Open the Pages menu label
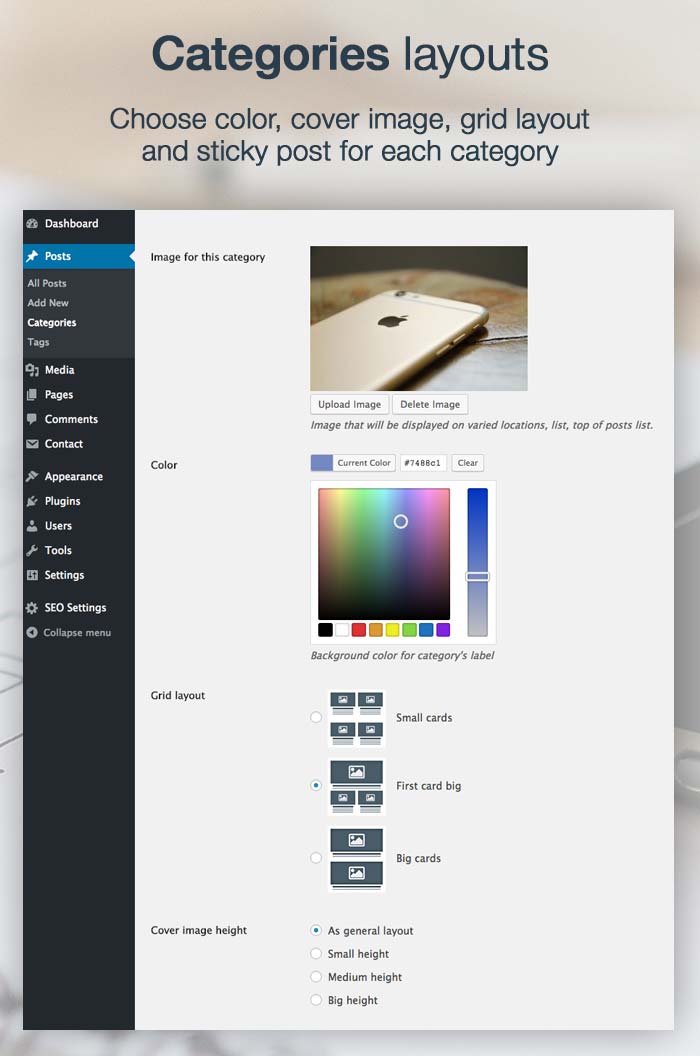Viewport: 700px width, 1056px height. 59,395
